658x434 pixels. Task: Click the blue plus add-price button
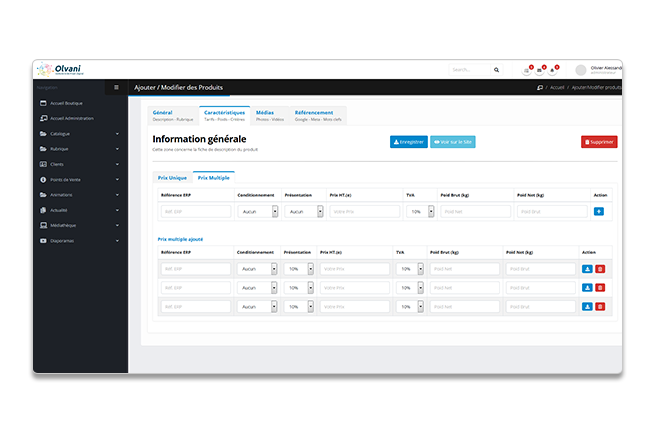click(599, 211)
